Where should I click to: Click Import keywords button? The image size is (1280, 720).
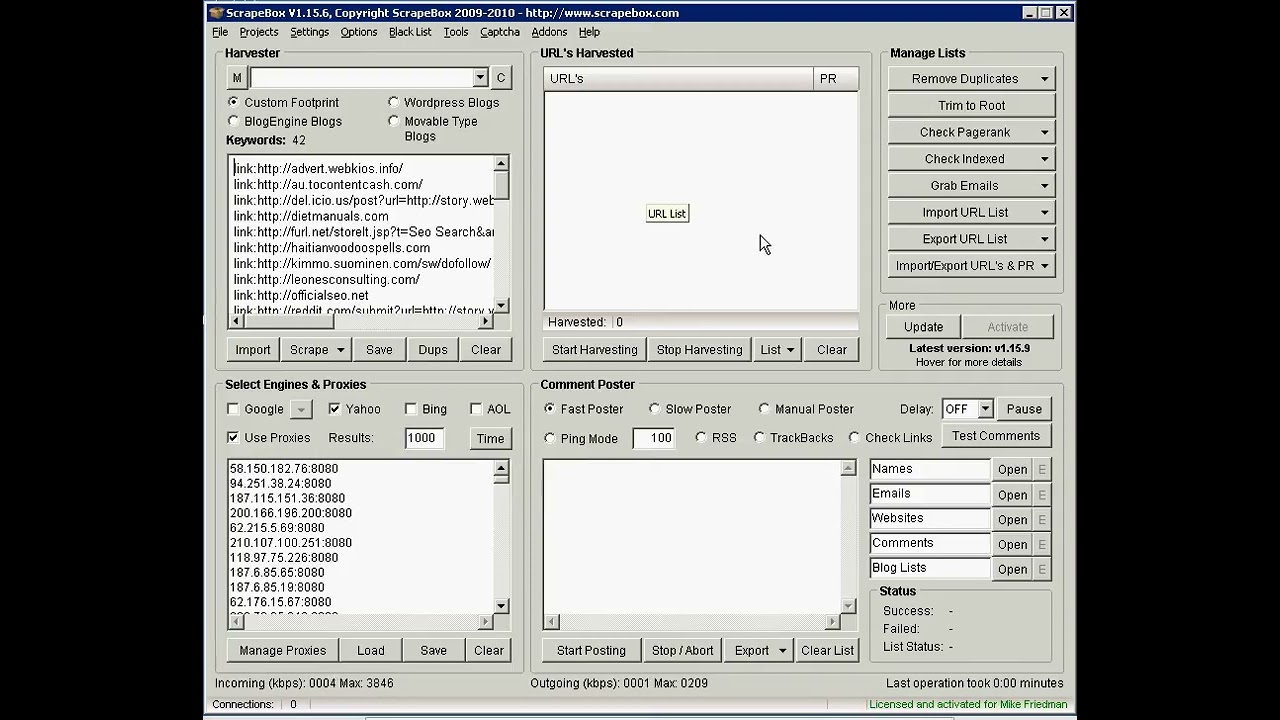point(253,350)
